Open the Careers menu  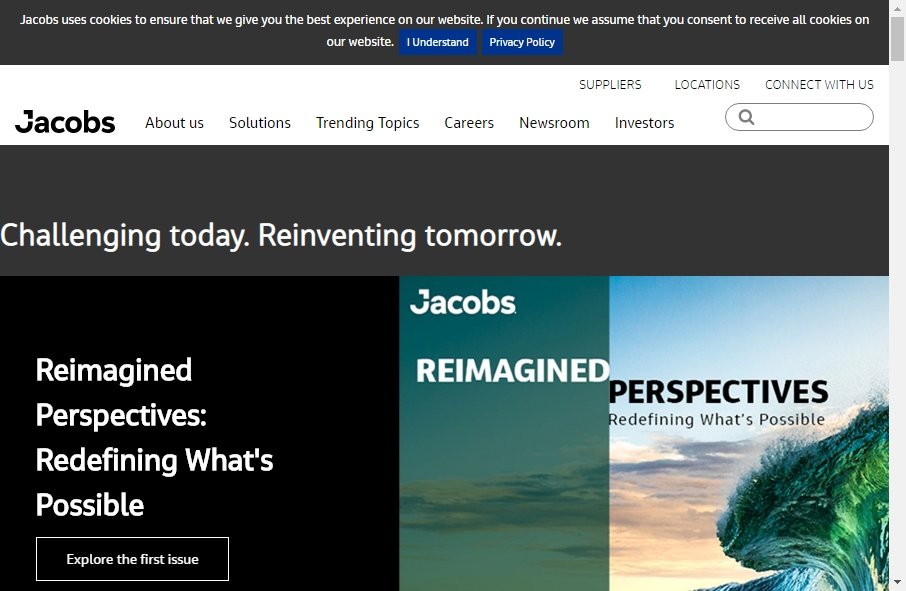469,123
